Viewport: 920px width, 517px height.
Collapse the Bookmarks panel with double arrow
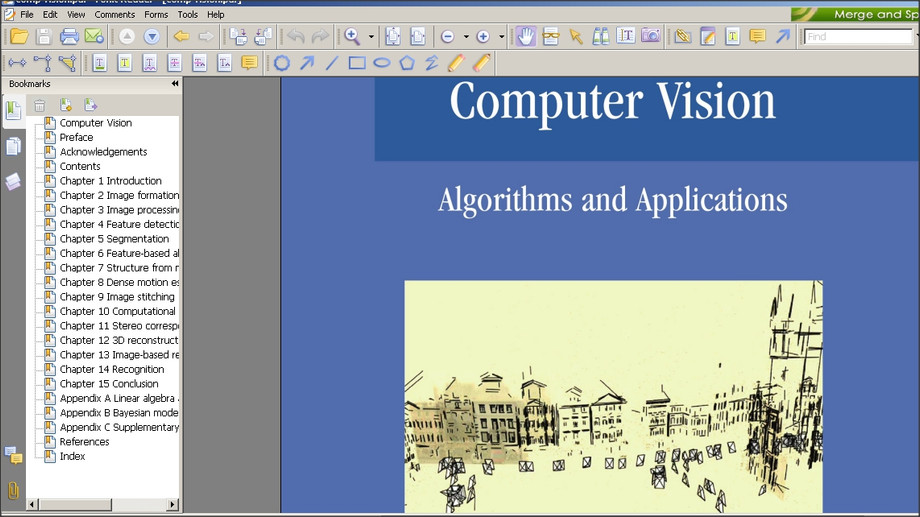(x=175, y=84)
